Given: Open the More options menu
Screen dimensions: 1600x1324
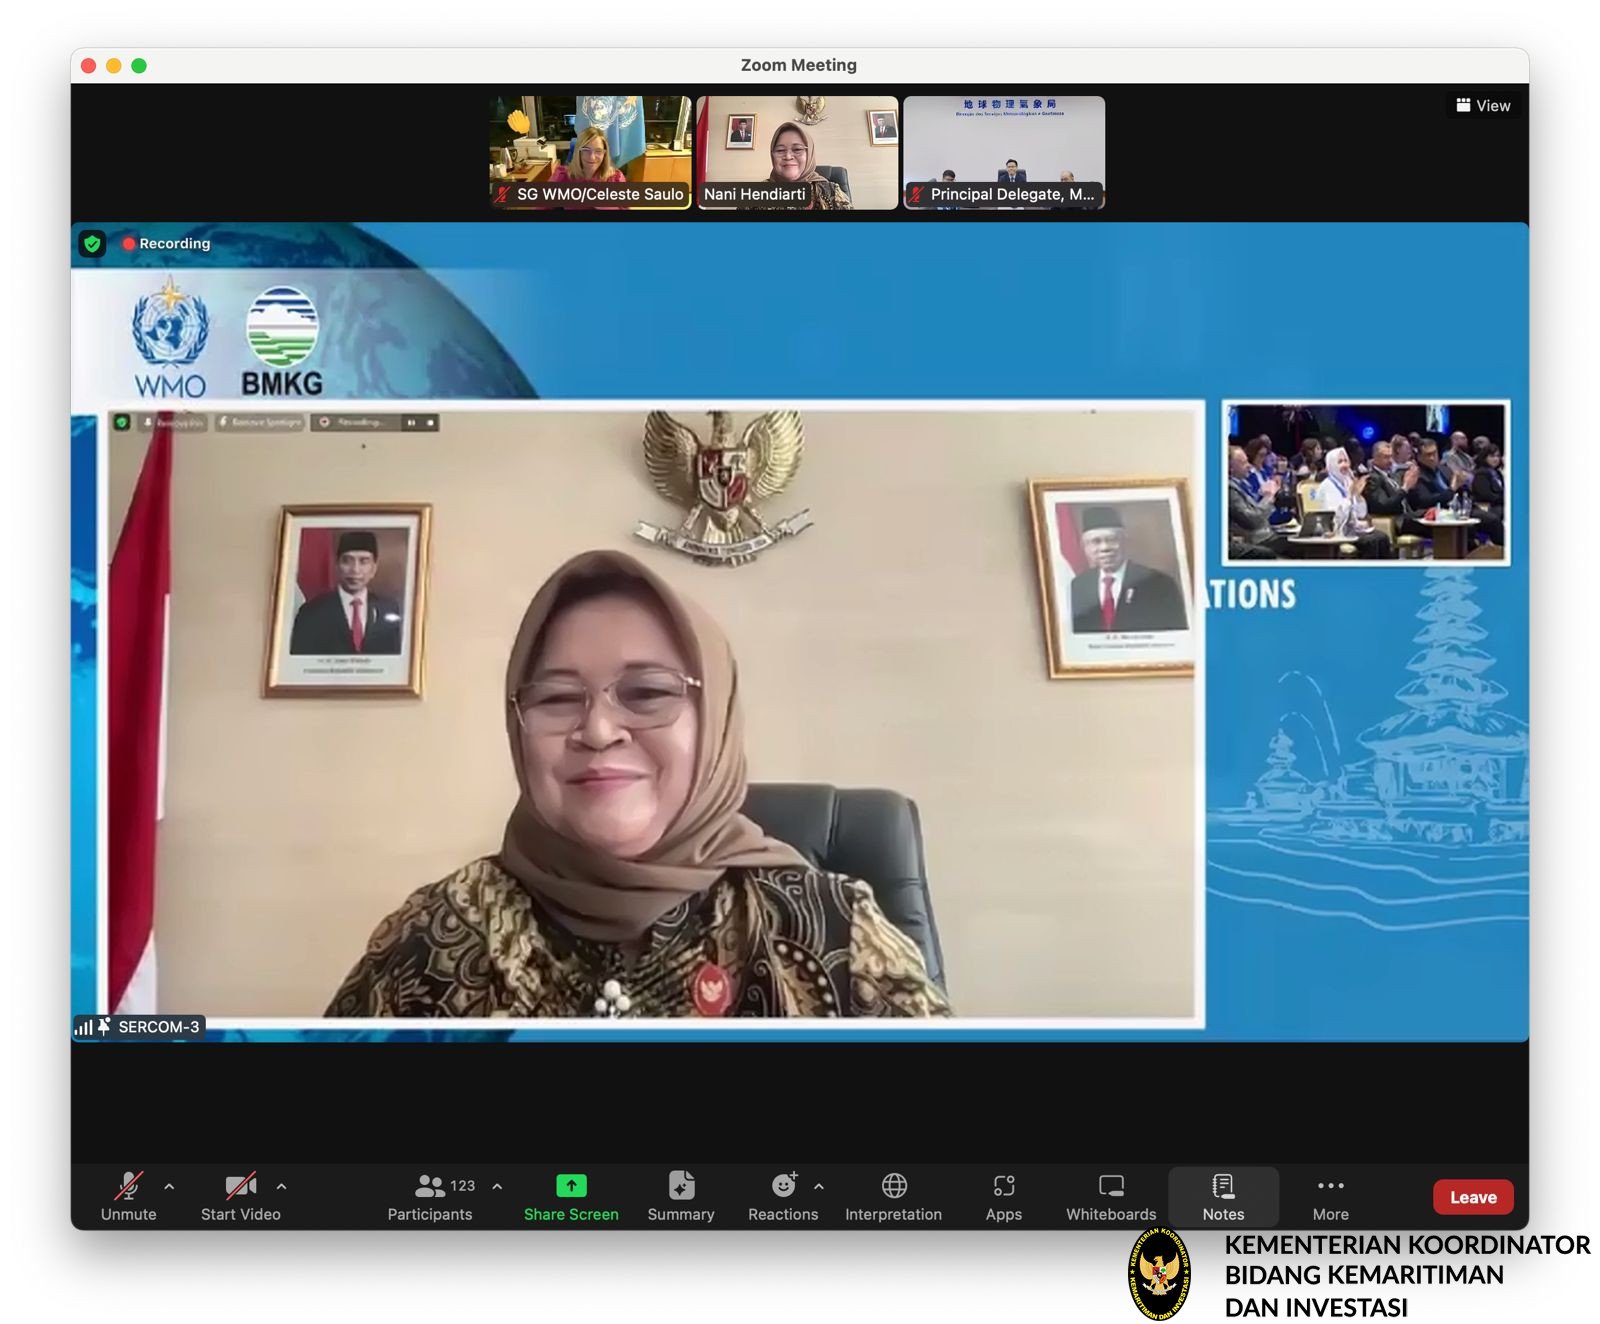Looking at the screenshot, I should (x=1330, y=1197).
